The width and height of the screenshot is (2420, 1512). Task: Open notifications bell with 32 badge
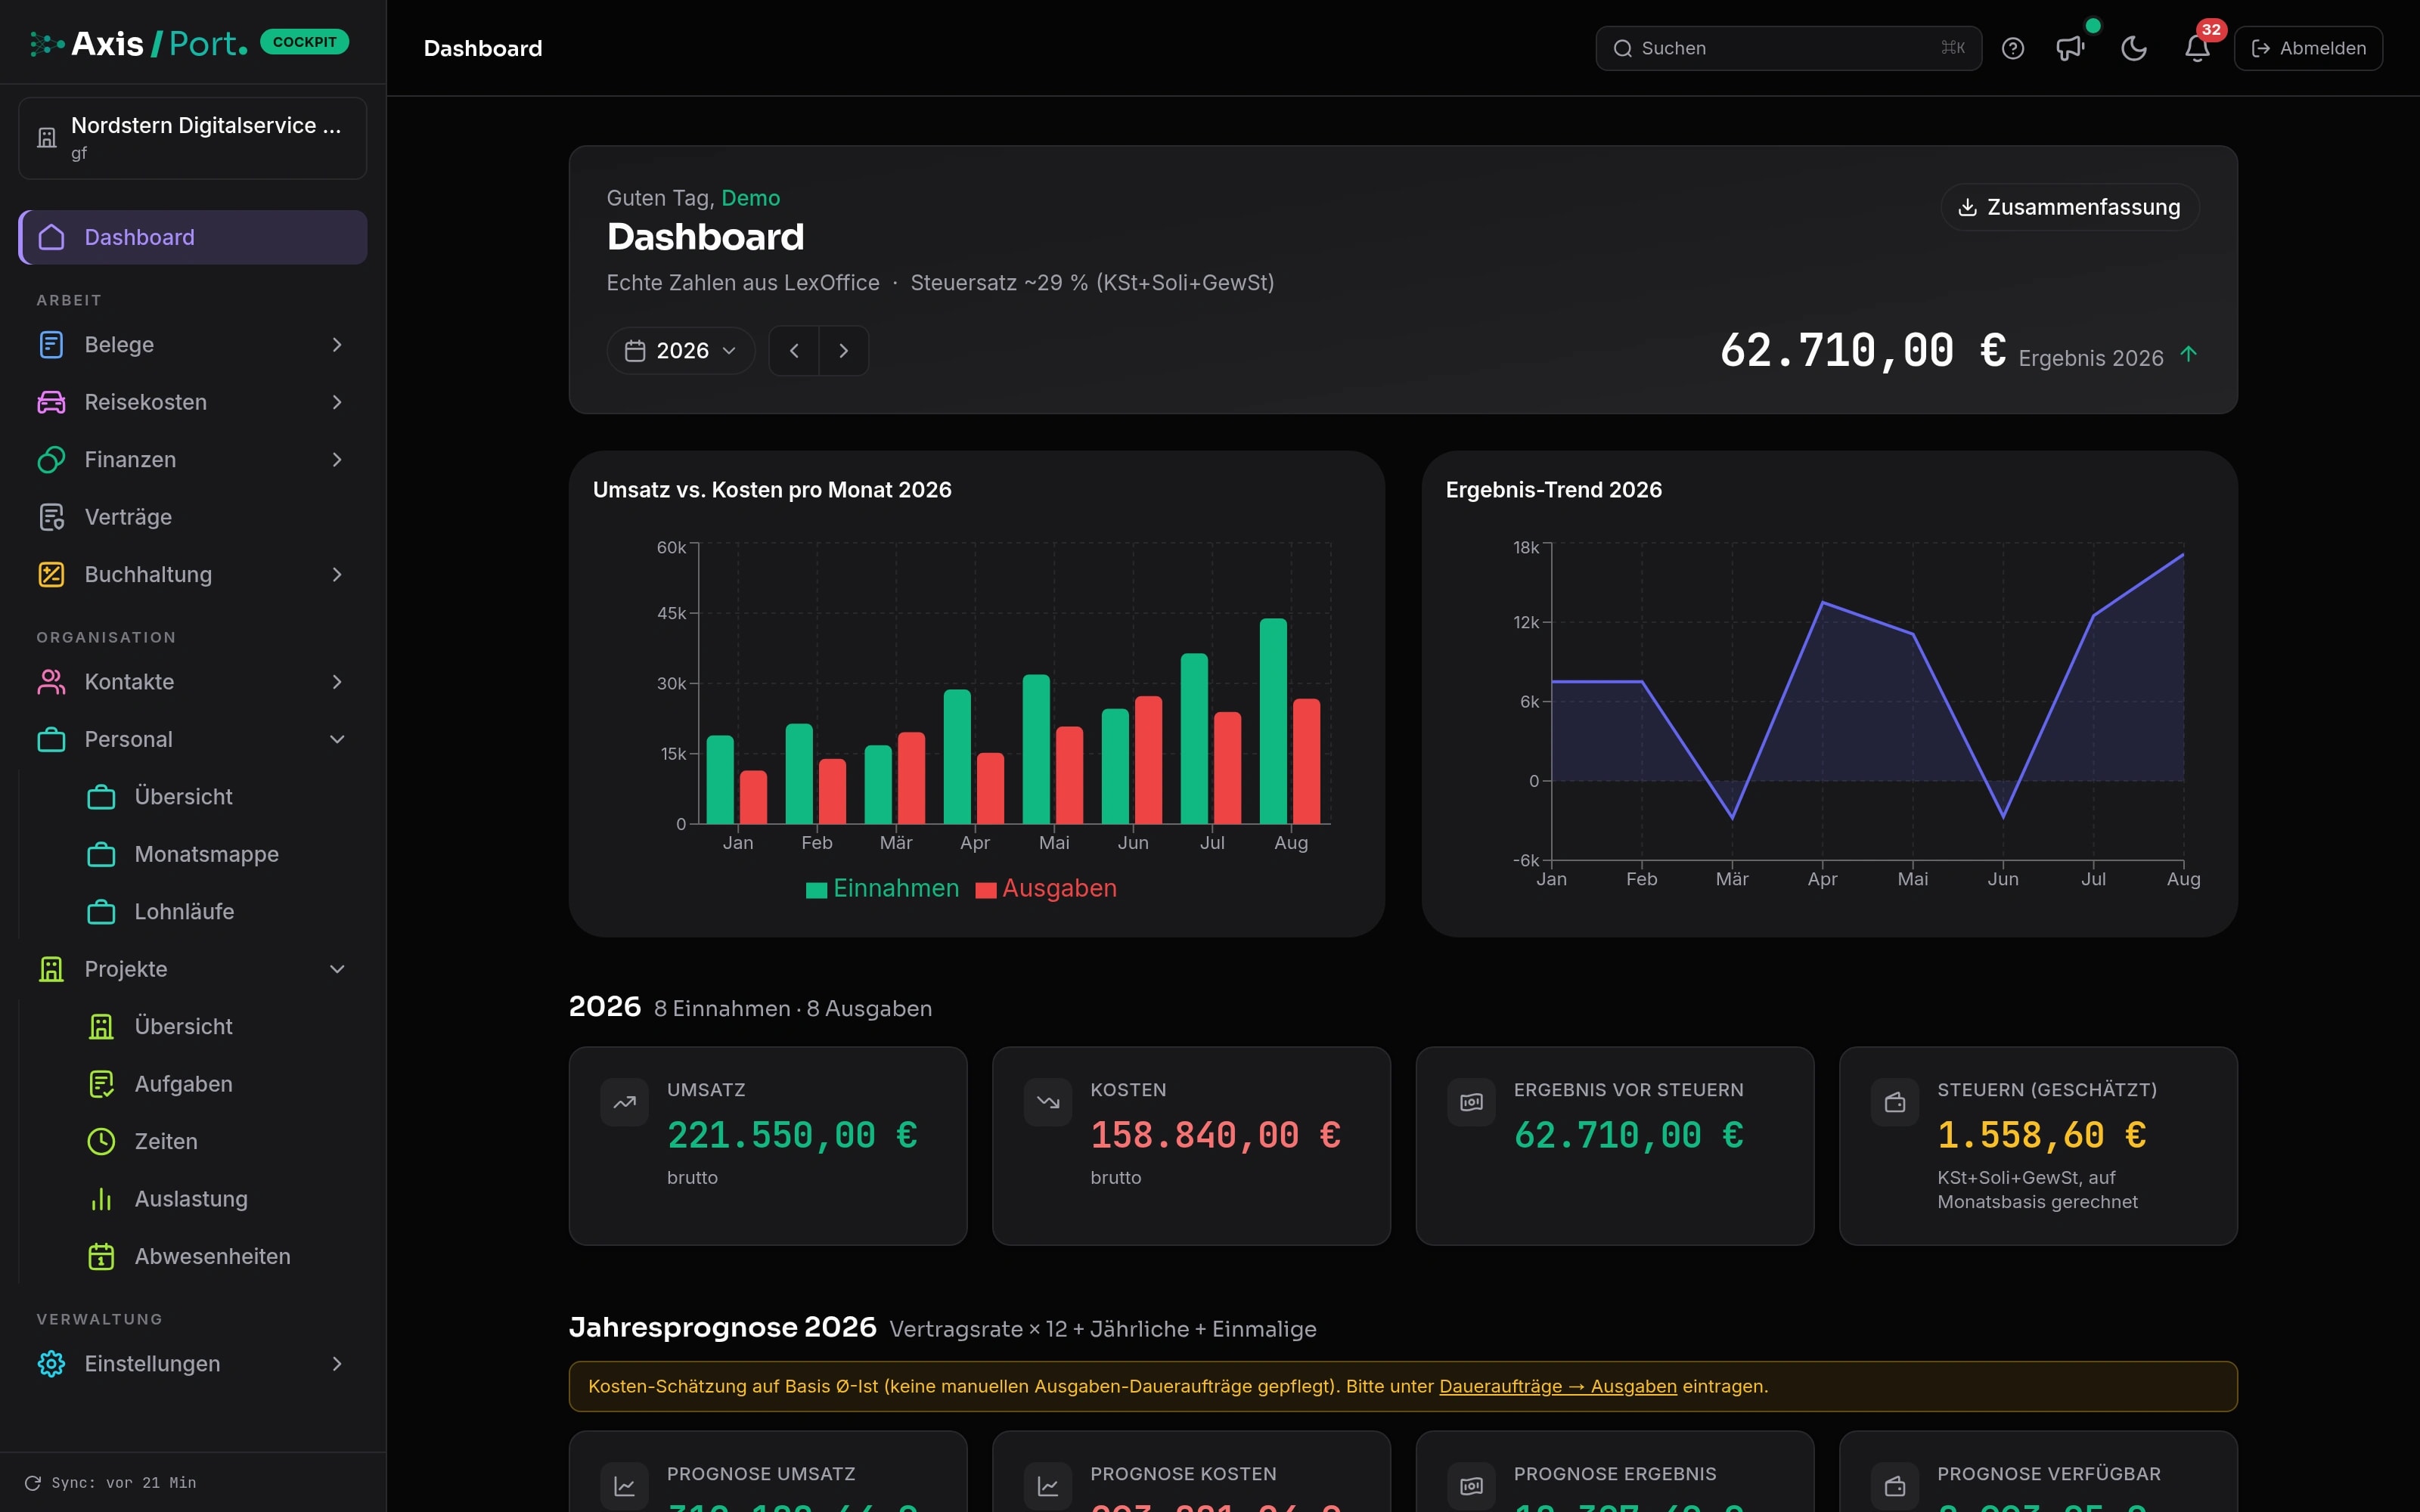(2196, 48)
